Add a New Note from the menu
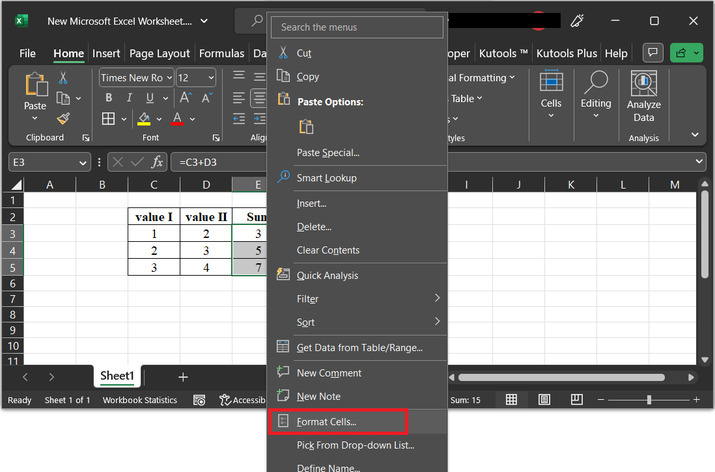 [357, 396]
